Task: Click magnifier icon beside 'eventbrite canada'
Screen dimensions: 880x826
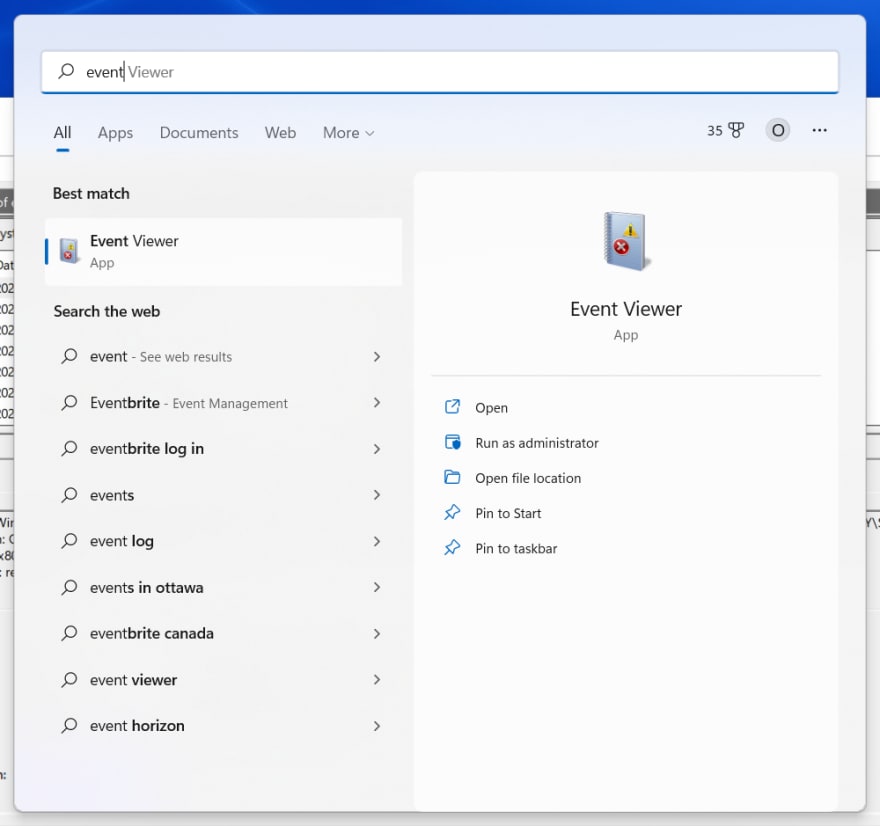Action: 69,633
